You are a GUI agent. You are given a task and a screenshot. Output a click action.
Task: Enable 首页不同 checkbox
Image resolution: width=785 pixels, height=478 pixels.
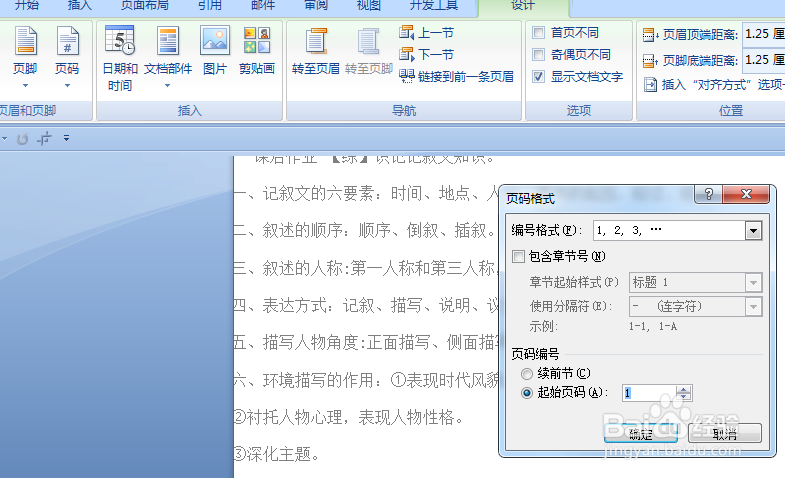click(x=539, y=33)
